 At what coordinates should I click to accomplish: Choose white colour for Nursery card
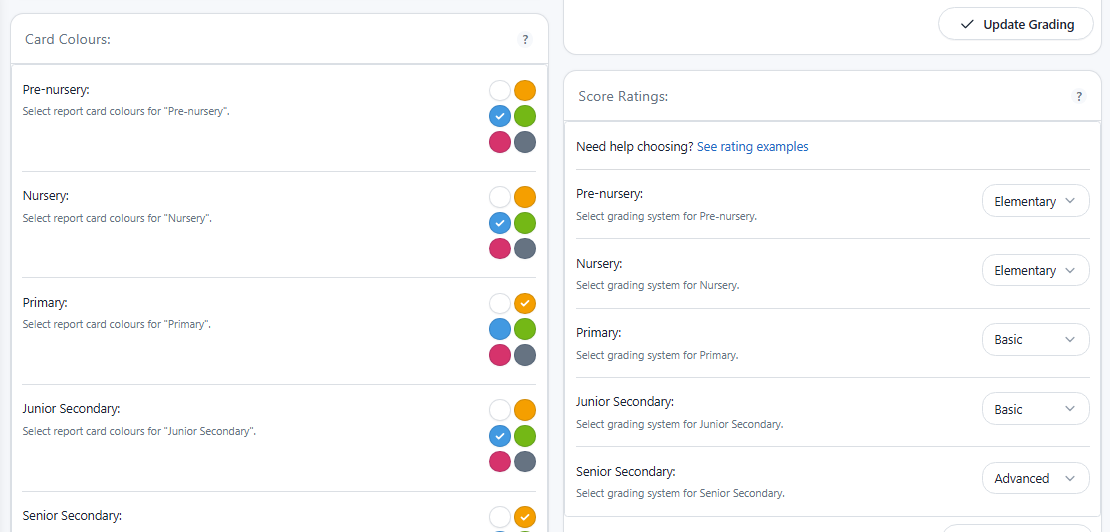click(x=500, y=197)
